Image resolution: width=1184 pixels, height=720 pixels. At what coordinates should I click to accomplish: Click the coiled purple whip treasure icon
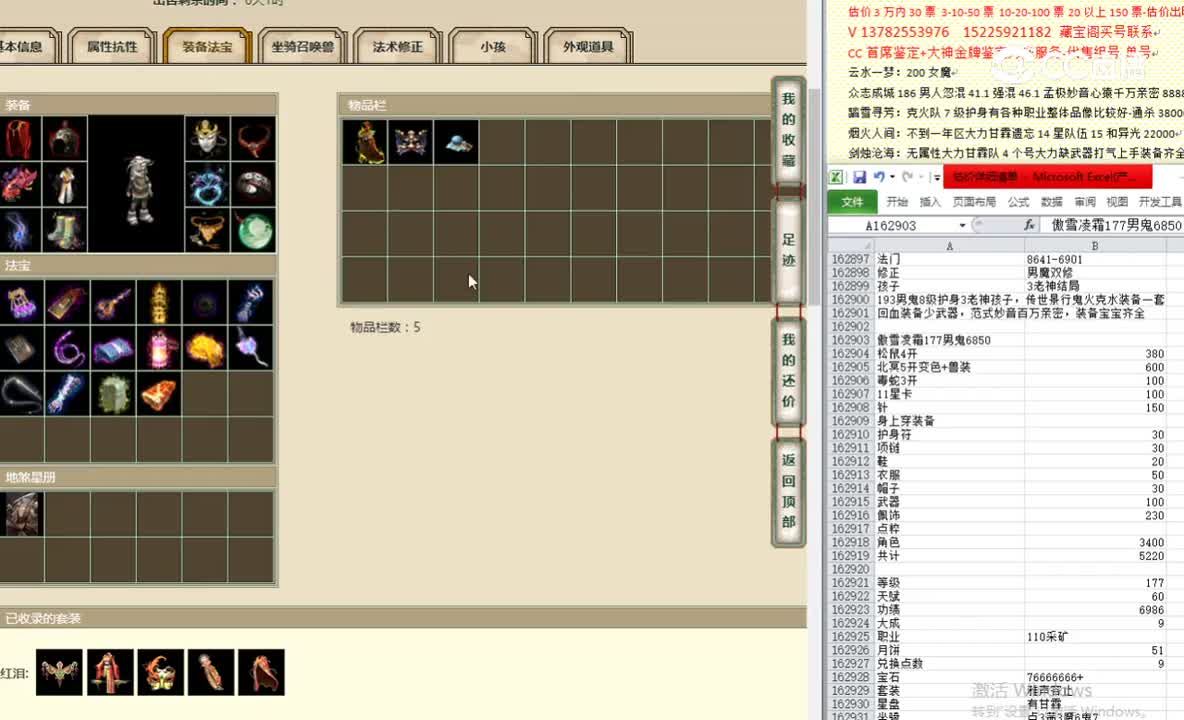[x=67, y=348]
